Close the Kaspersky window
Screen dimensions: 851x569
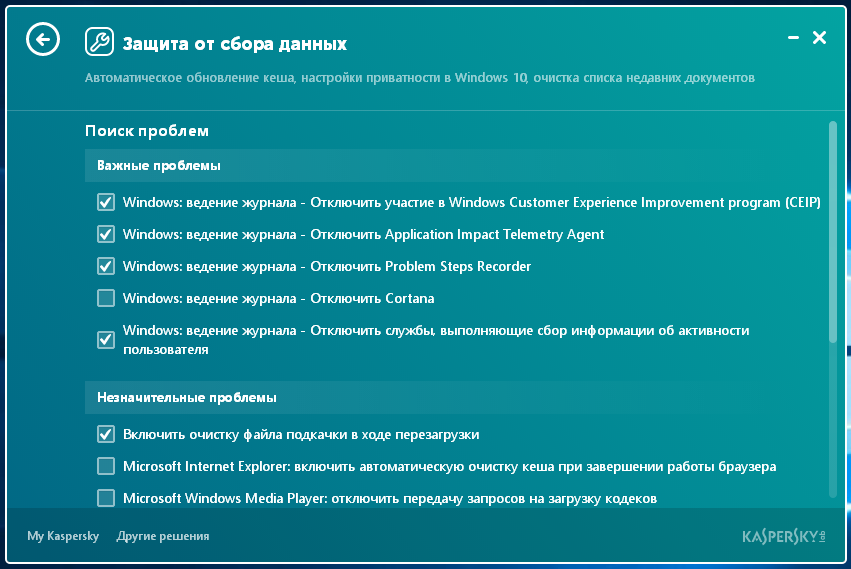(819, 37)
